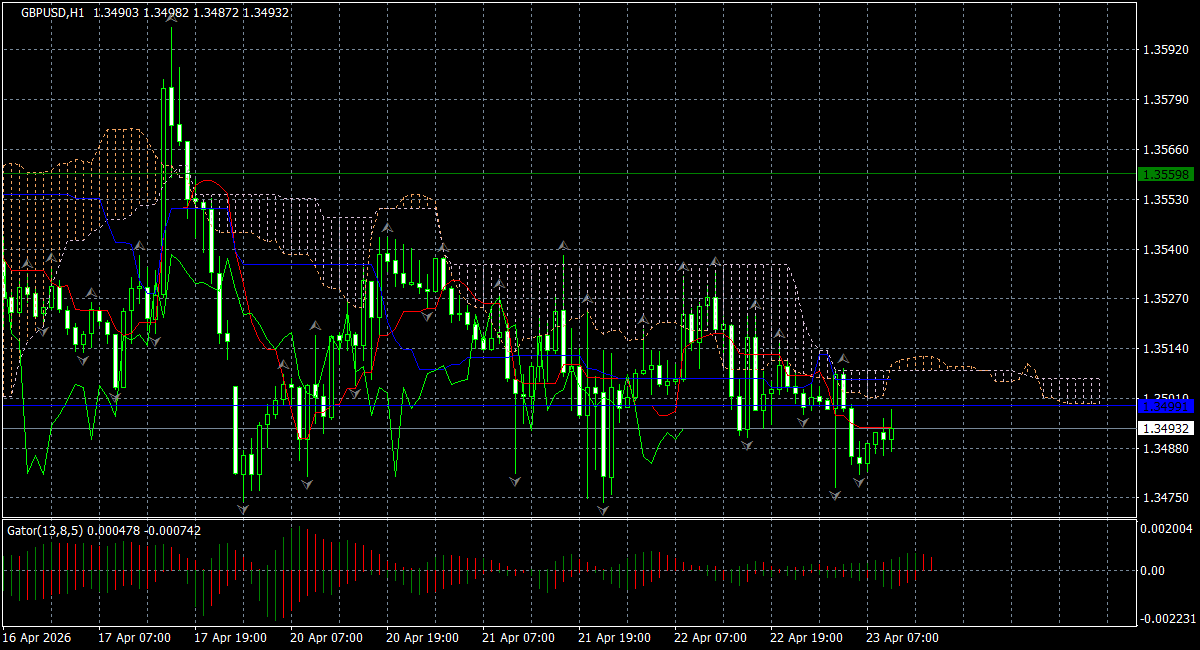Viewport: 1200px width, 650px height.
Task: Click the current price tag 1.34932
Action: [1166, 428]
